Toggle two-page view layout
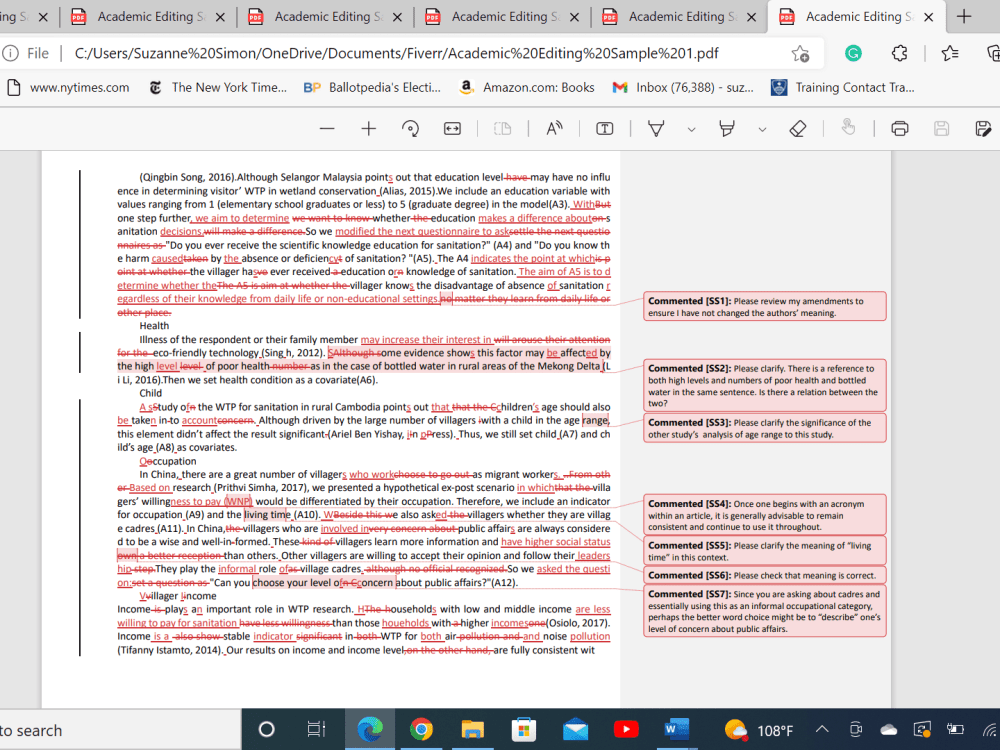The image size is (1000, 750). (x=501, y=128)
